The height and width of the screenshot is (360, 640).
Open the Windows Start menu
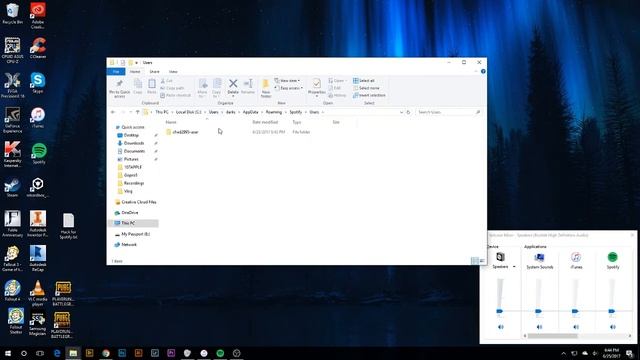click(x=7, y=353)
